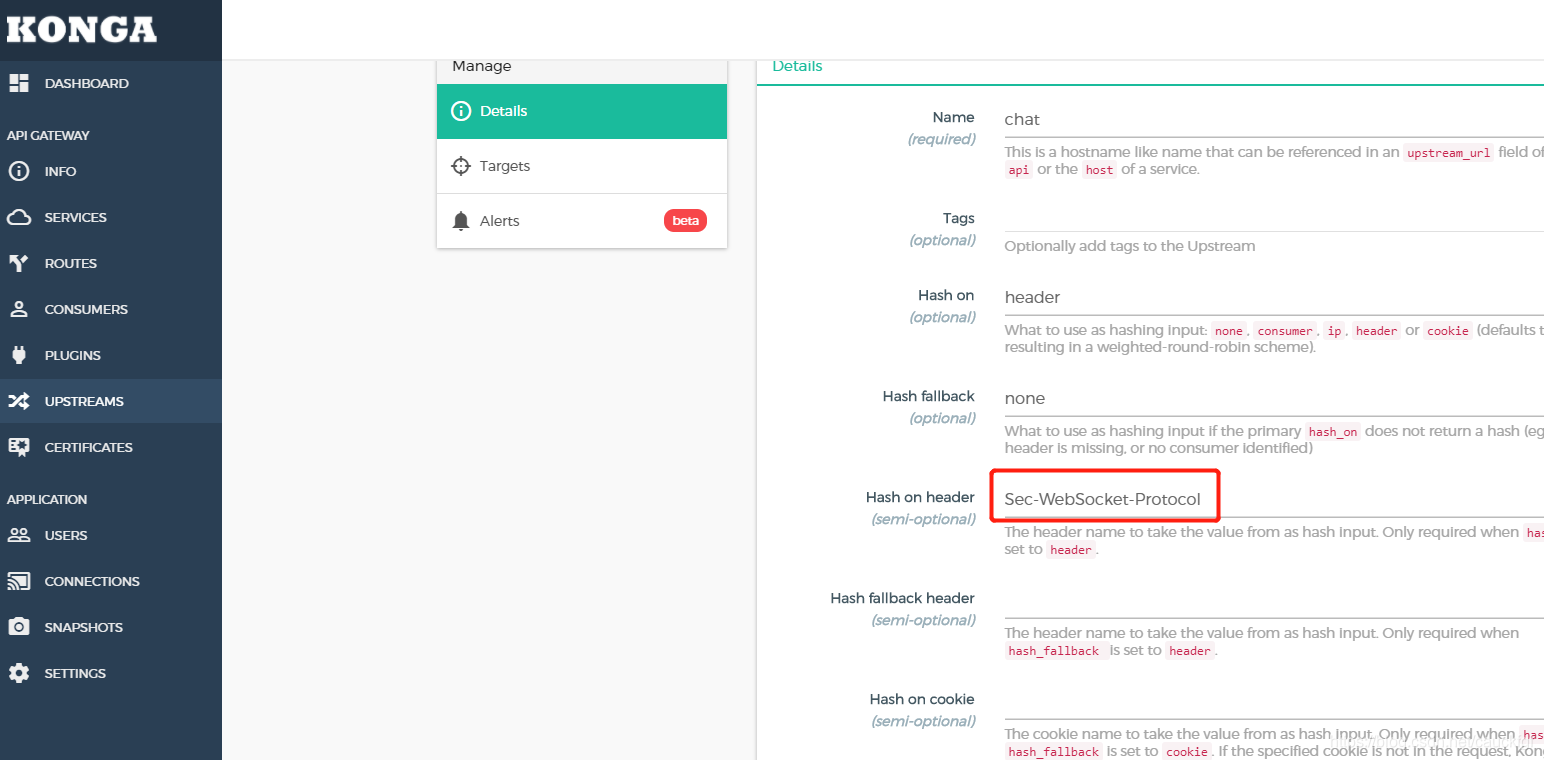Open CONNECTIONS in the sidebar
This screenshot has width=1544, height=760.
click(111, 581)
